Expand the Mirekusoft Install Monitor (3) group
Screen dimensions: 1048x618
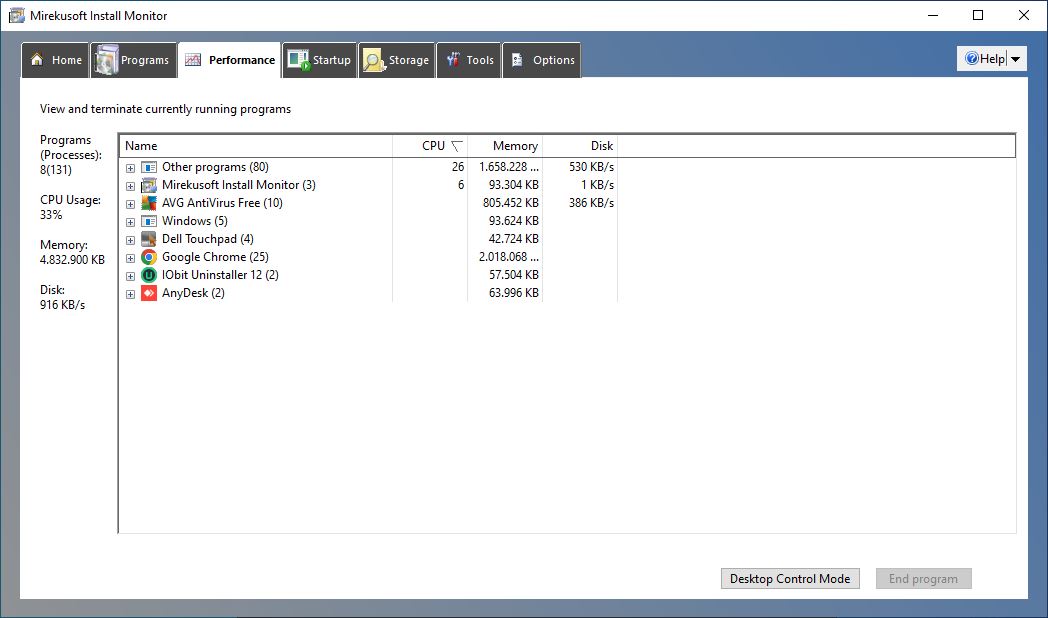tap(130, 186)
